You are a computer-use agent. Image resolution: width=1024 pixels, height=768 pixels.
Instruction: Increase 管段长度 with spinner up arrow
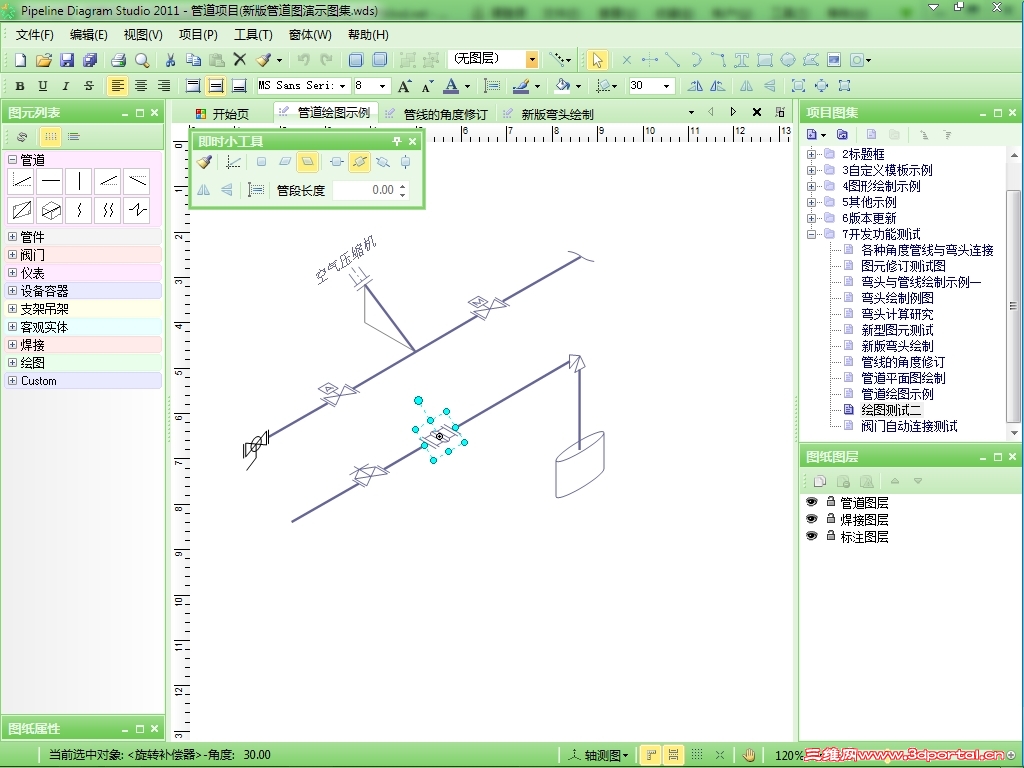click(403, 186)
